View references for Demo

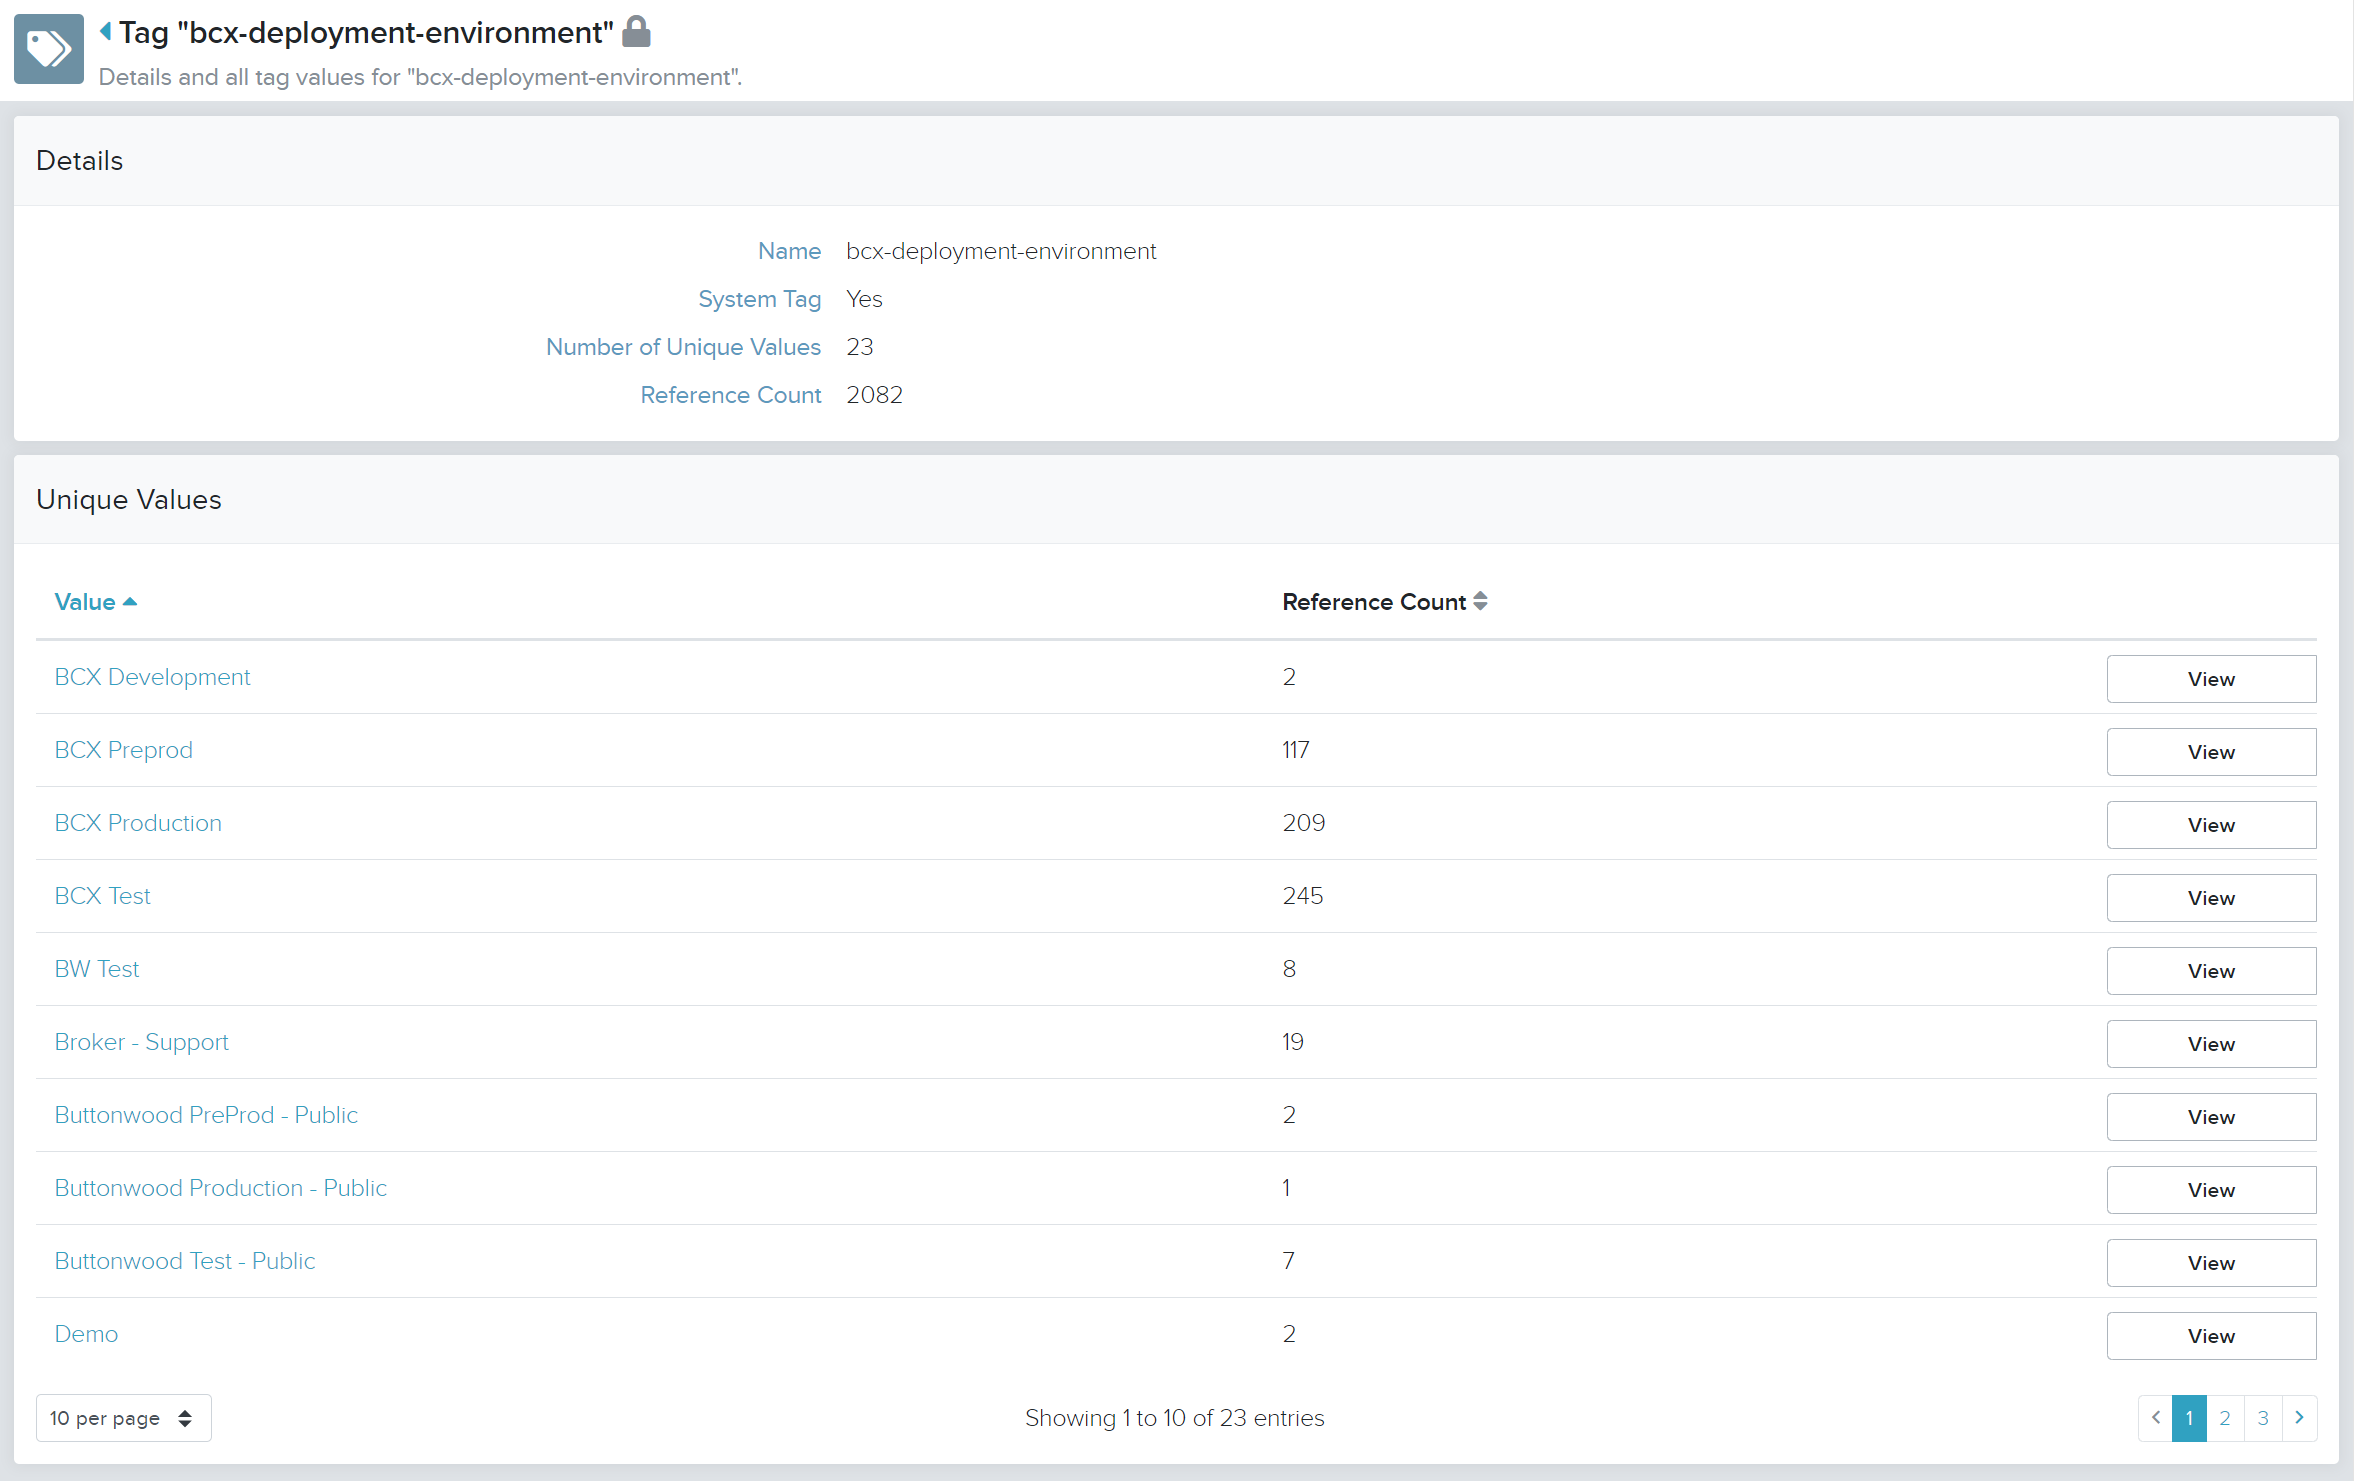tap(2211, 1336)
